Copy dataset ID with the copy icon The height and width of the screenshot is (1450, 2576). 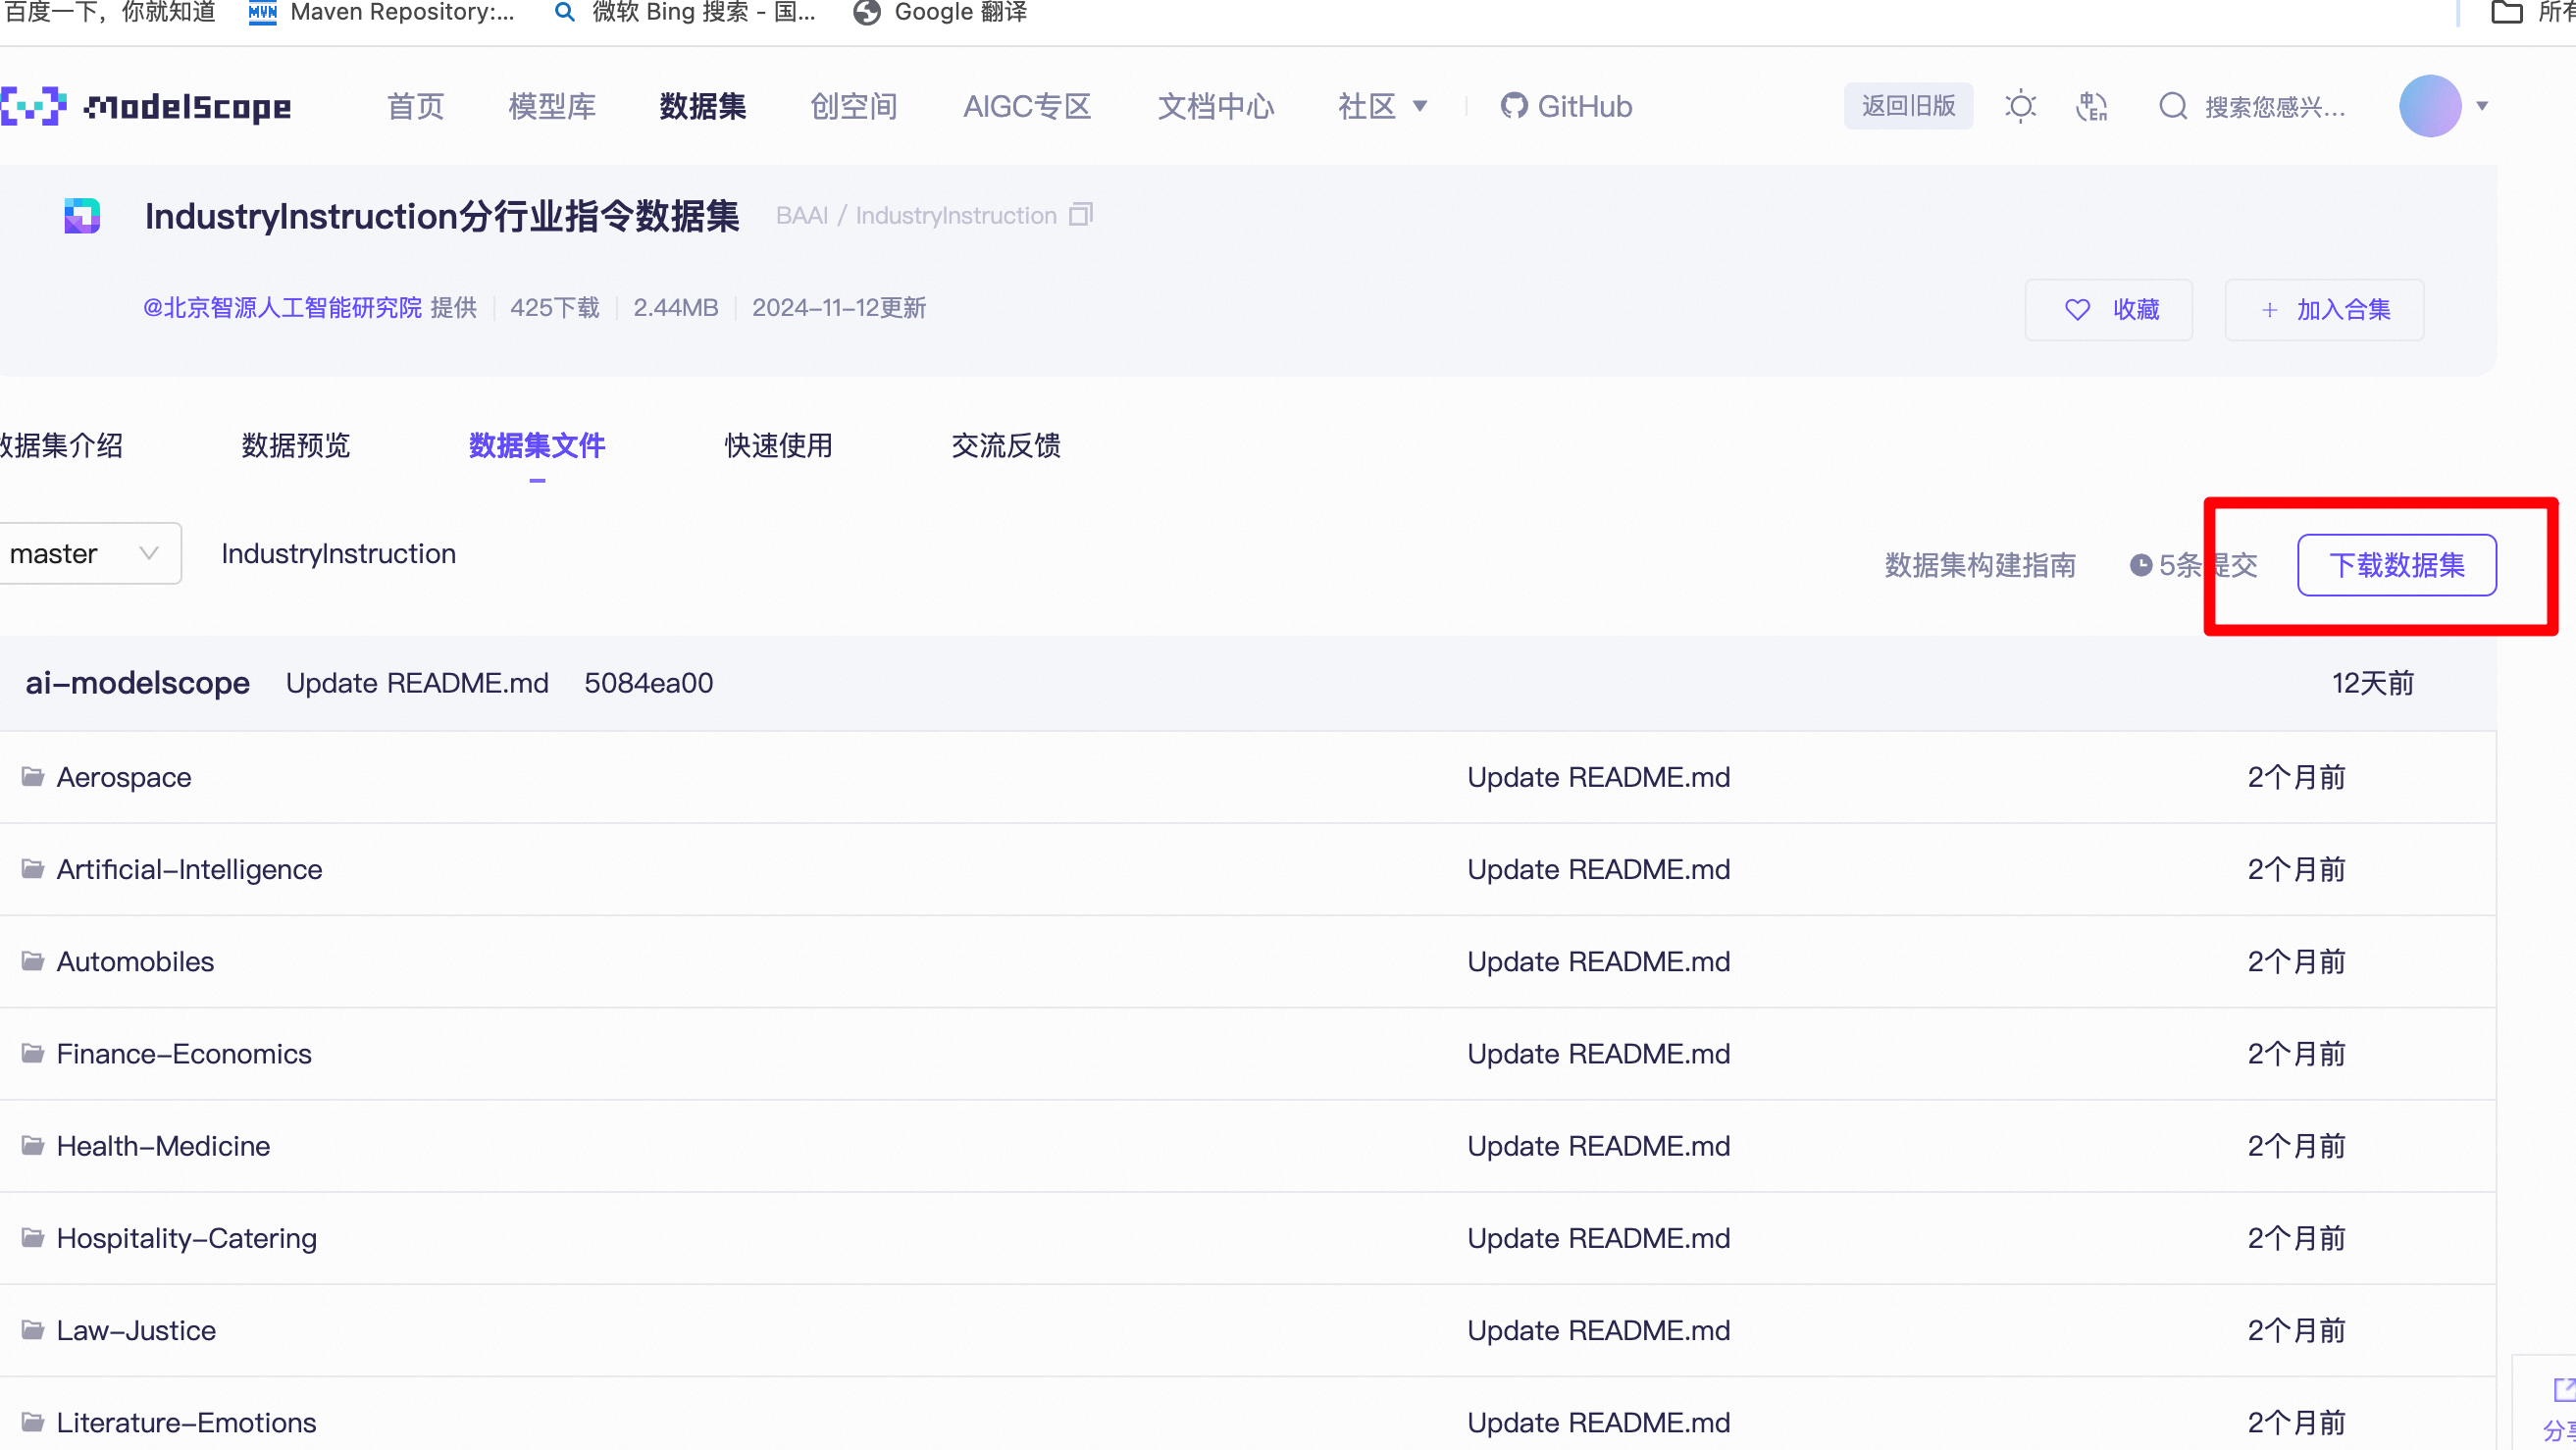point(1080,215)
